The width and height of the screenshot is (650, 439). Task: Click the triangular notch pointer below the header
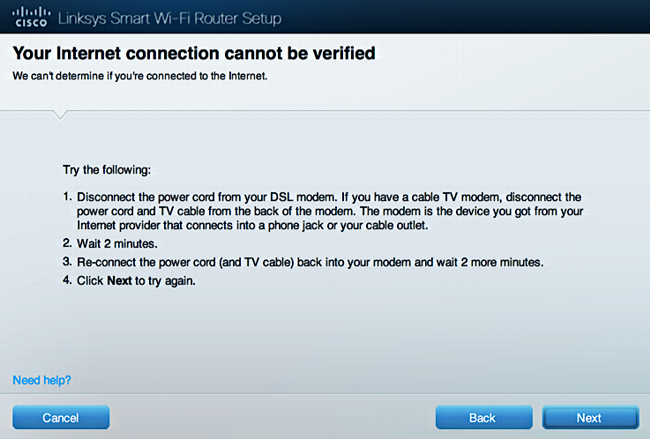click(x=60, y=115)
